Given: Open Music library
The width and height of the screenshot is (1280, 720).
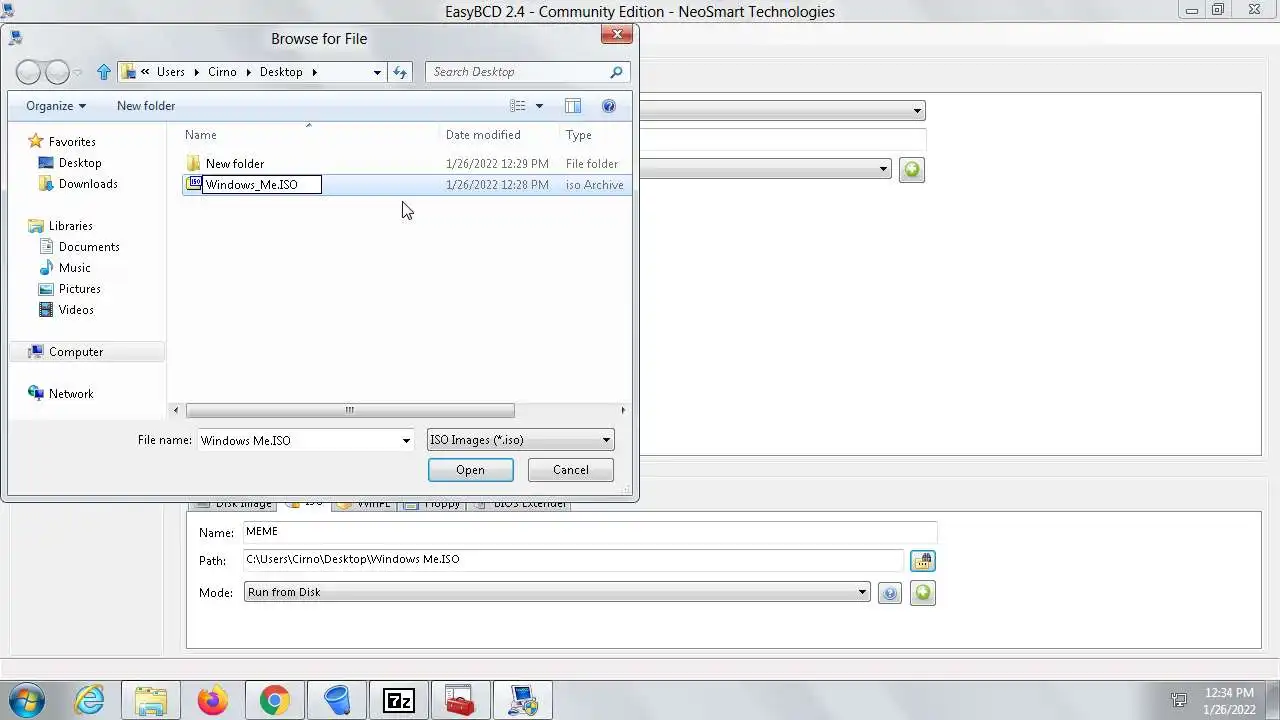Looking at the screenshot, I should (74, 268).
